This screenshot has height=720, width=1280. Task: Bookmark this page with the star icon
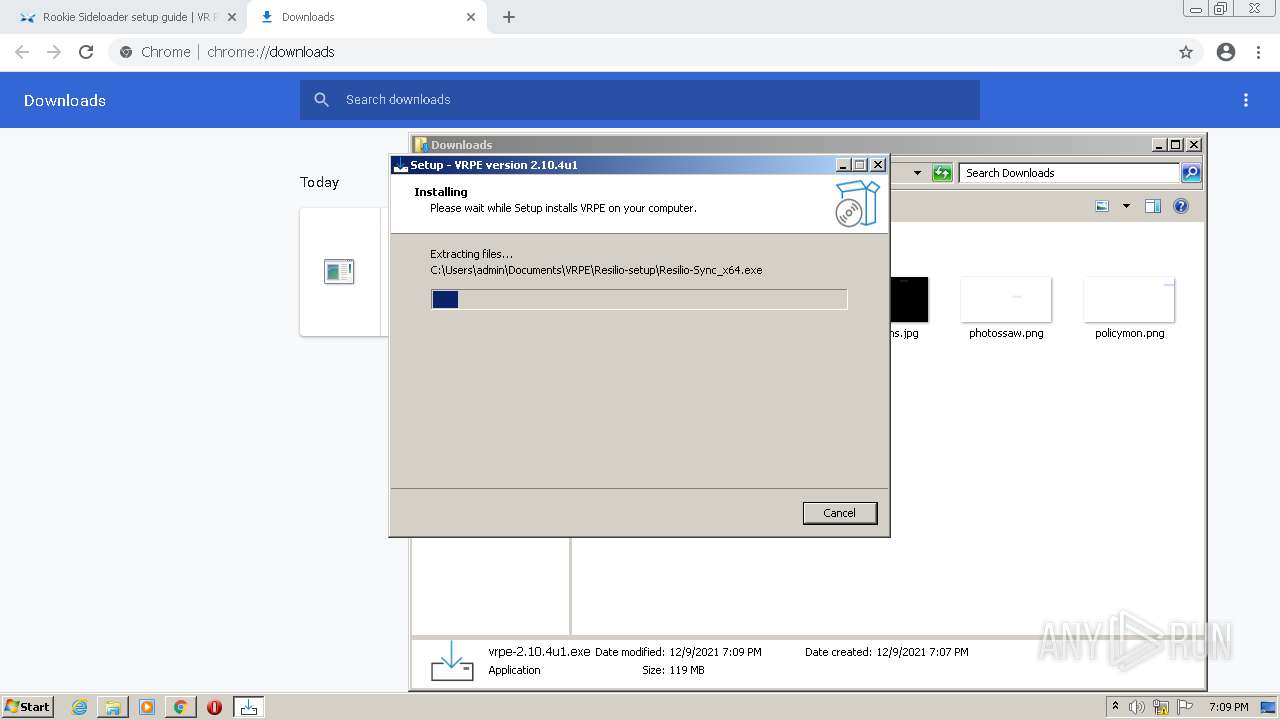click(1186, 52)
